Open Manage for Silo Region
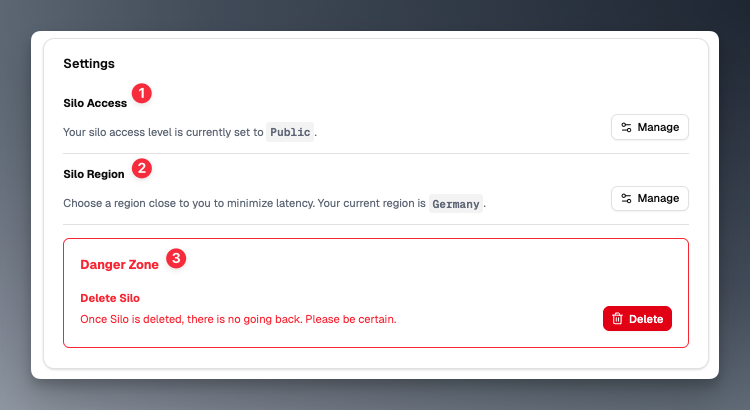Screen dimensions: 750x410 point(650,198)
